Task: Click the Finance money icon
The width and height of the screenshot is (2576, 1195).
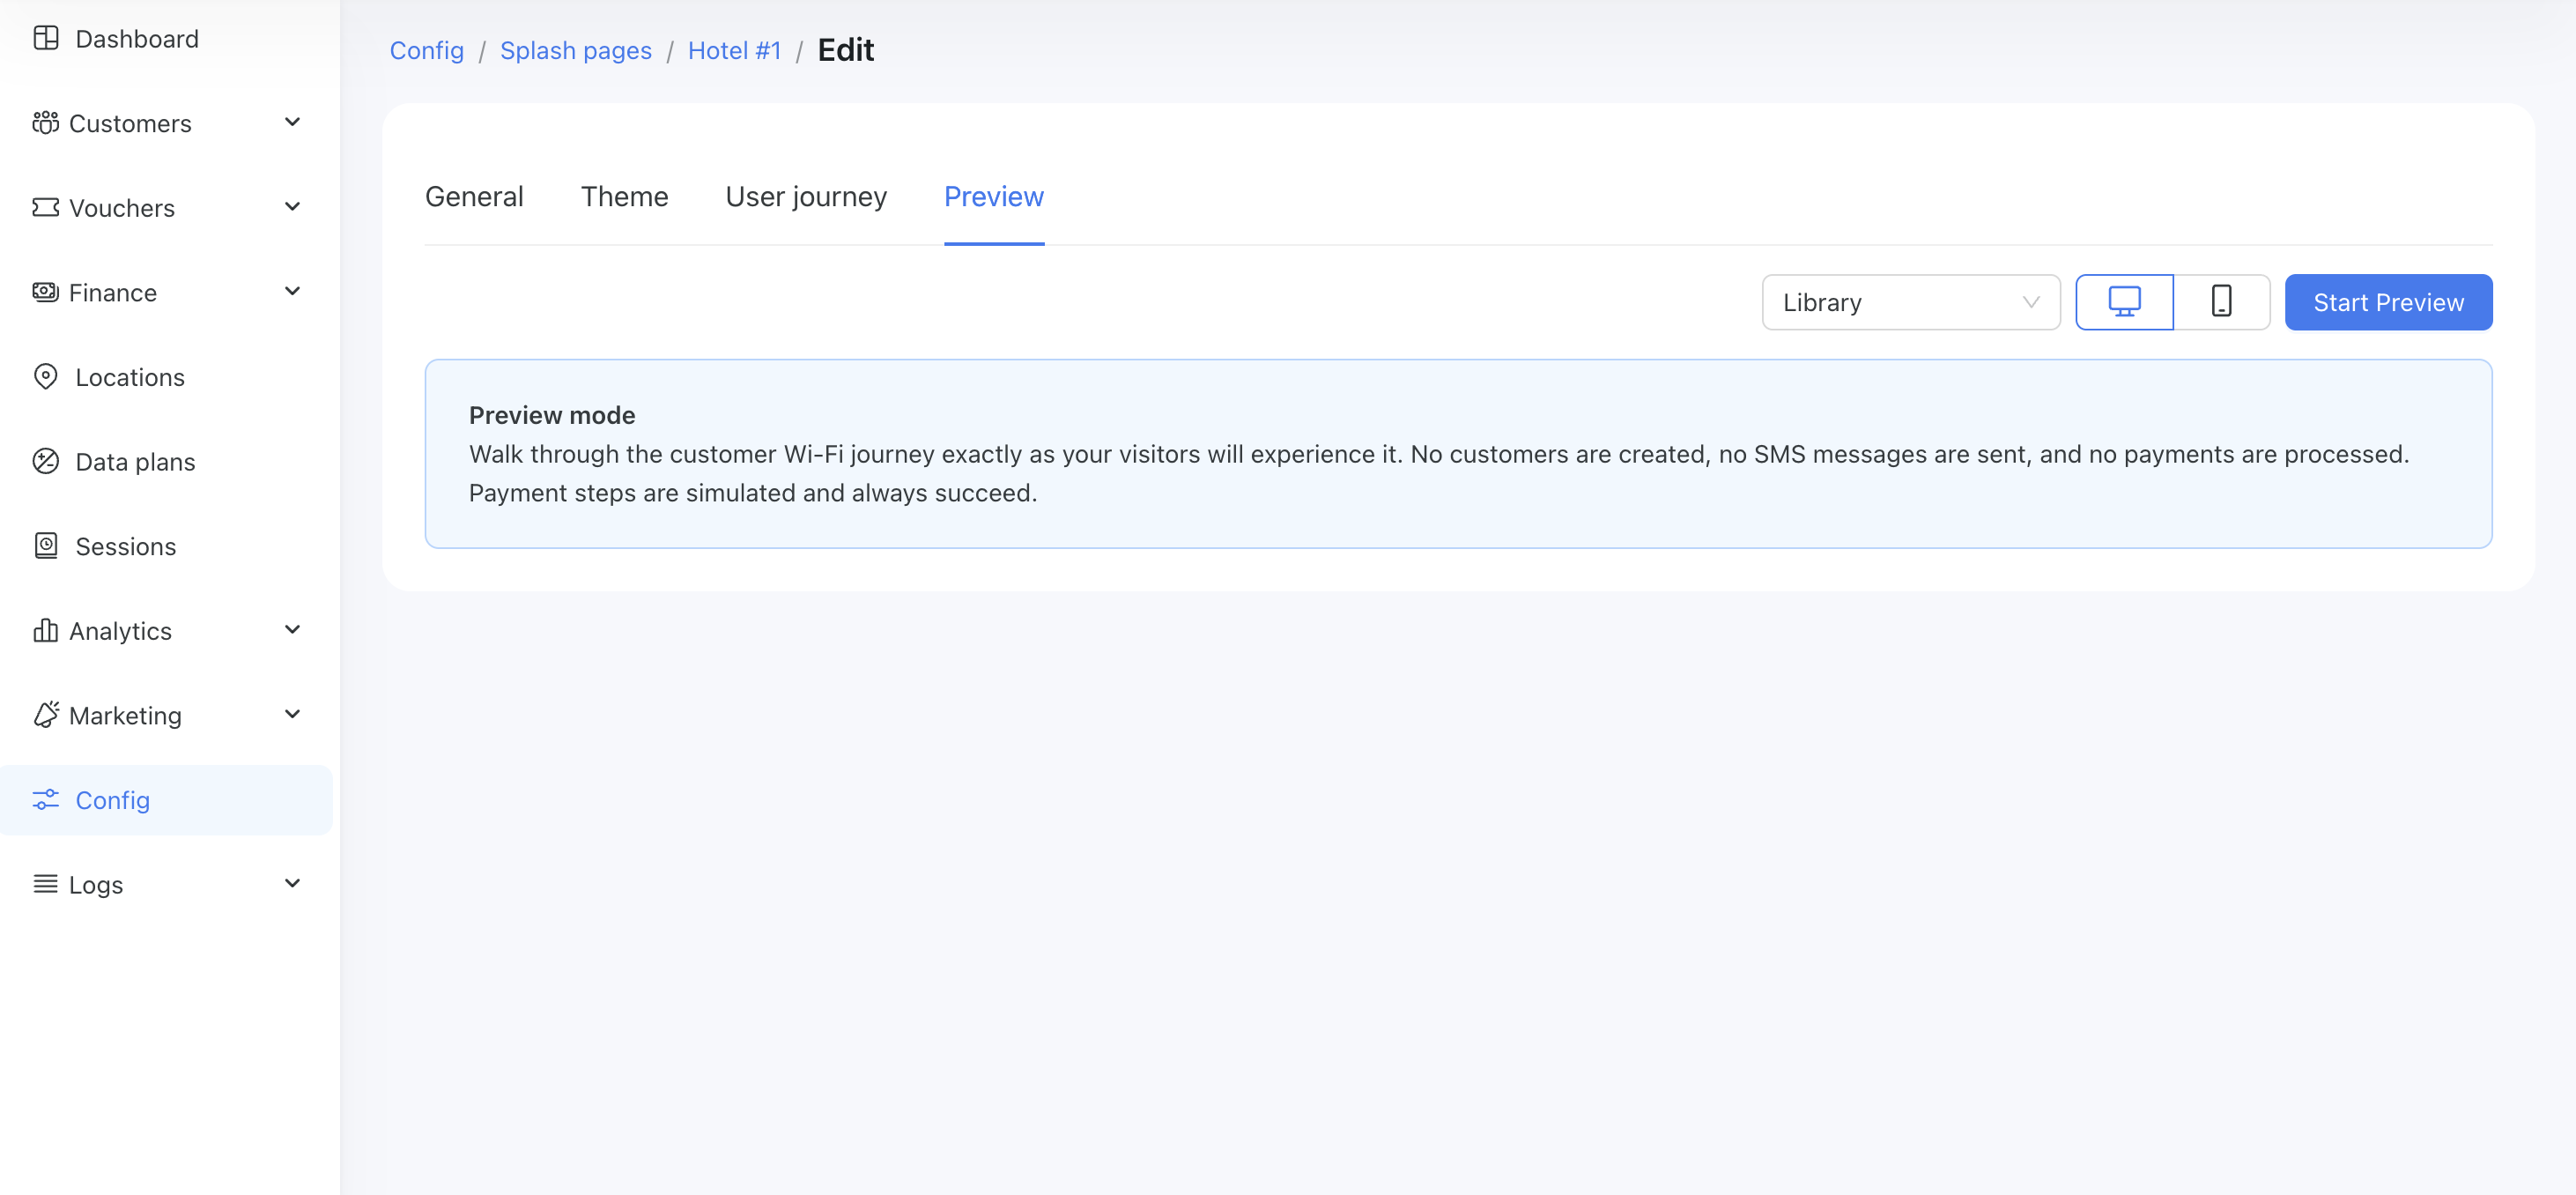Action: pyautogui.click(x=46, y=292)
